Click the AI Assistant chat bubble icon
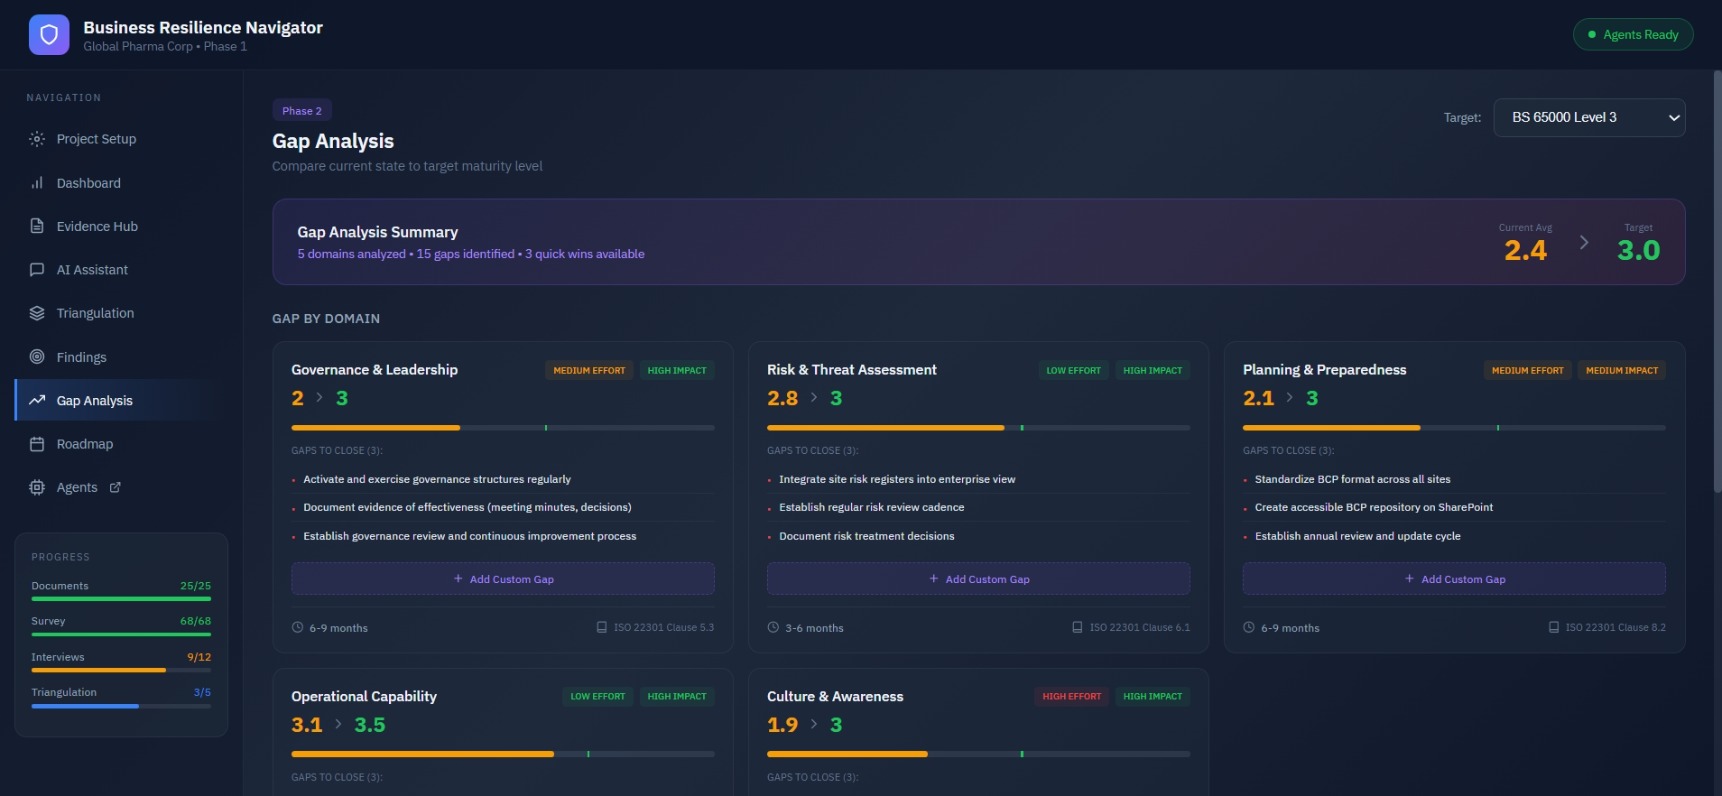Viewport: 1722px width, 796px height. (37, 270)
